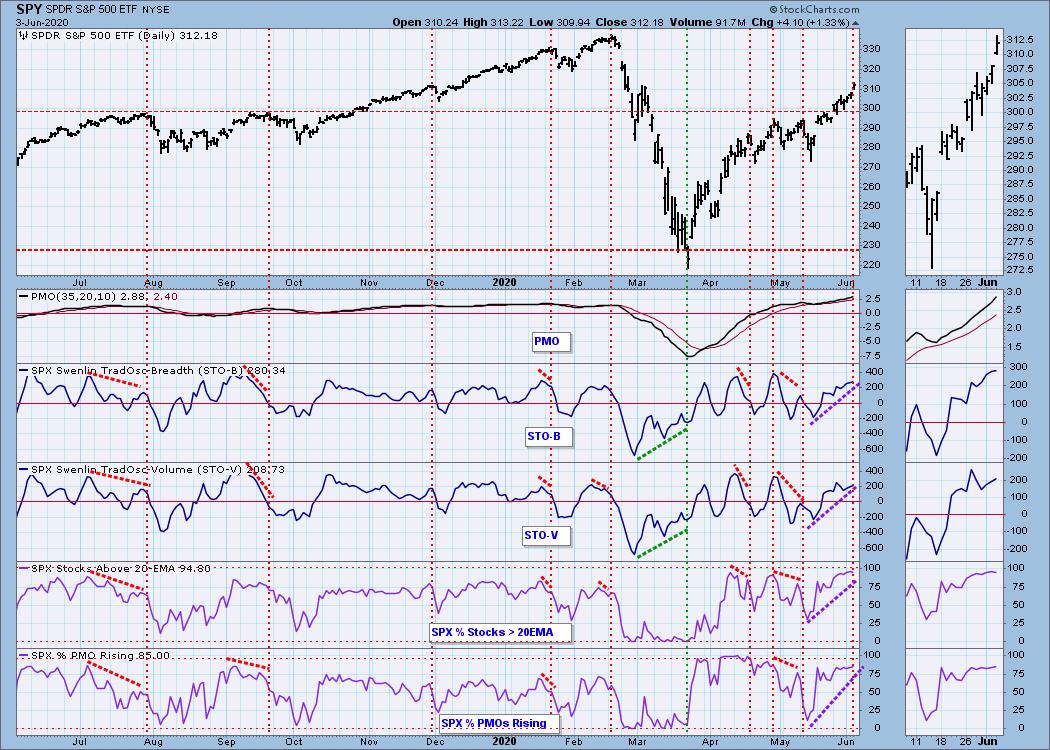Screen dimensions: 1050x750
Task: Click the Swenlin TradOsc Breadth legend text
Action: pyautogui.click(x=151, y=370)
